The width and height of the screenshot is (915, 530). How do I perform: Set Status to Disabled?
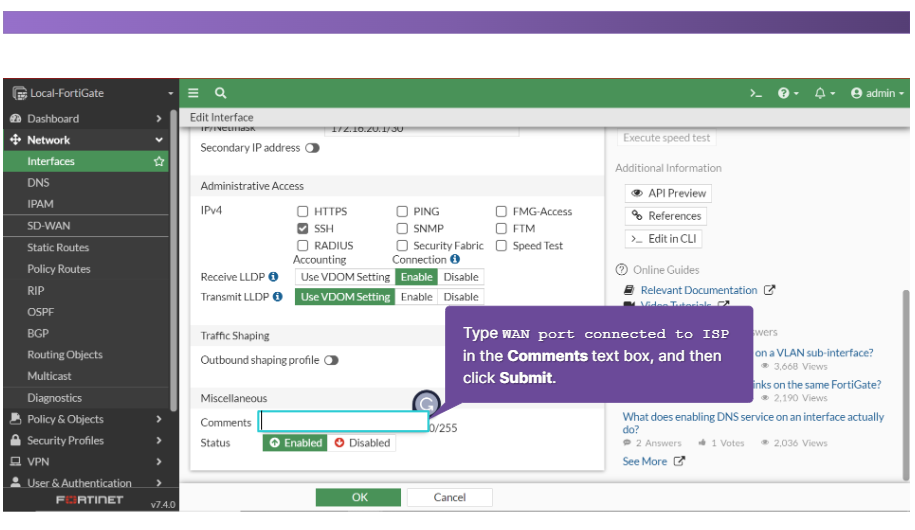pyautogui.click(x=362, y=442)
